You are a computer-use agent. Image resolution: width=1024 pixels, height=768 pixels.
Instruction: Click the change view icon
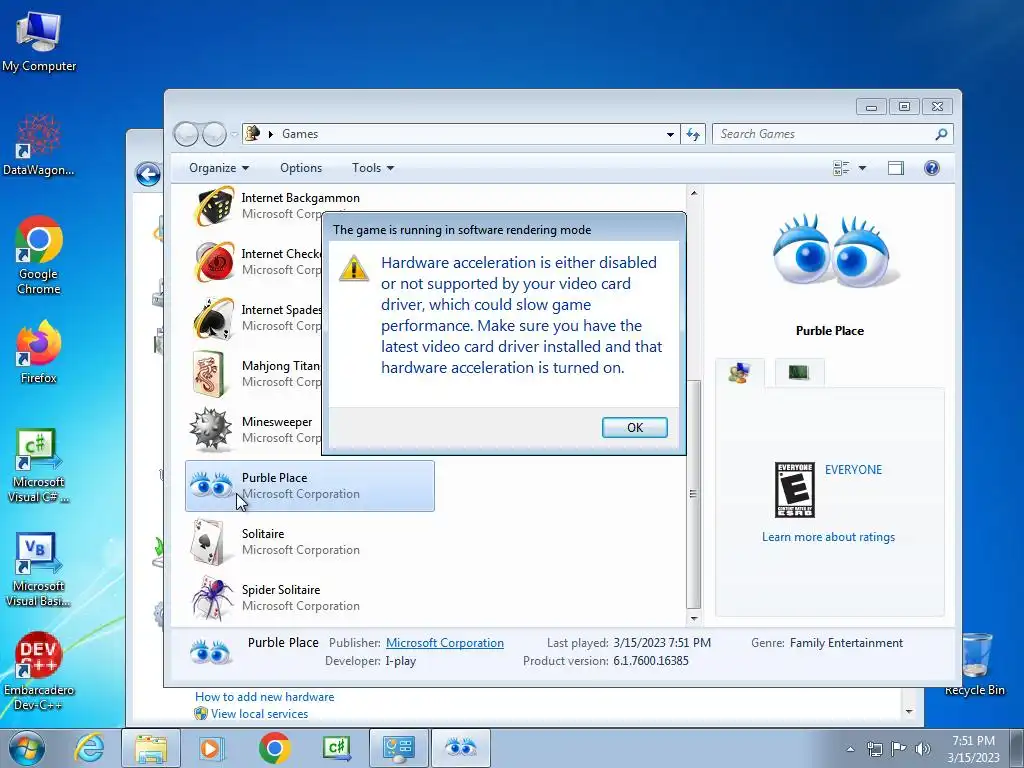click(841, 168)
